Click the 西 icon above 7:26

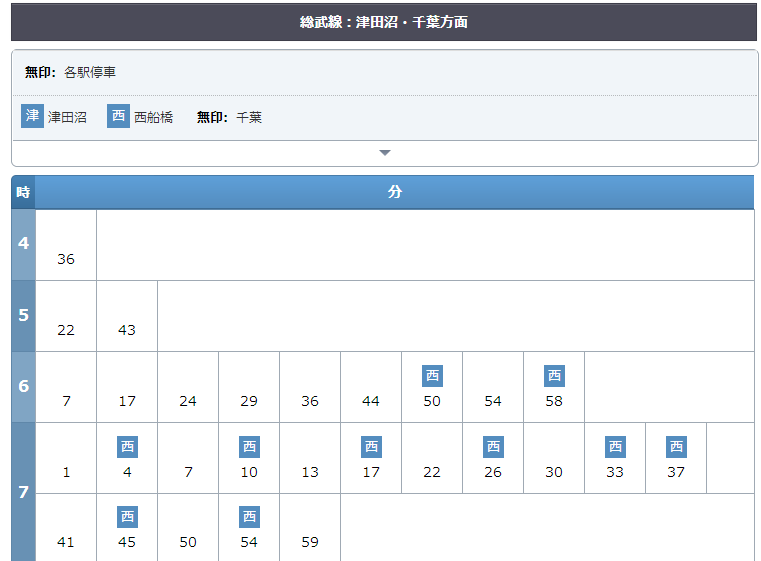(x=493, y=447)
